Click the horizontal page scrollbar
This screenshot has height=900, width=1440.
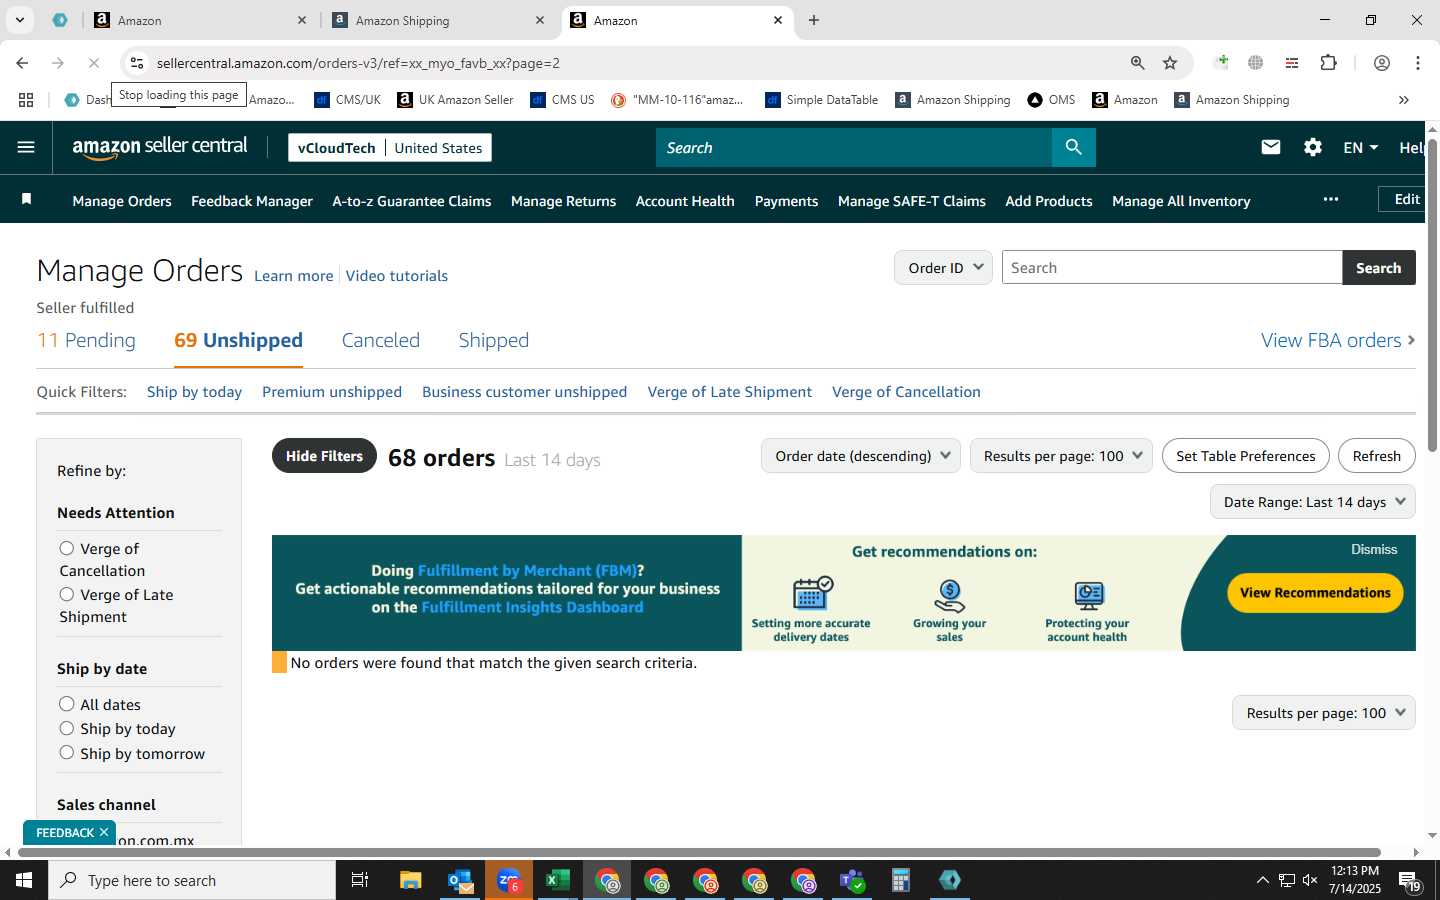pyautogui.click(x=700, y=853)
